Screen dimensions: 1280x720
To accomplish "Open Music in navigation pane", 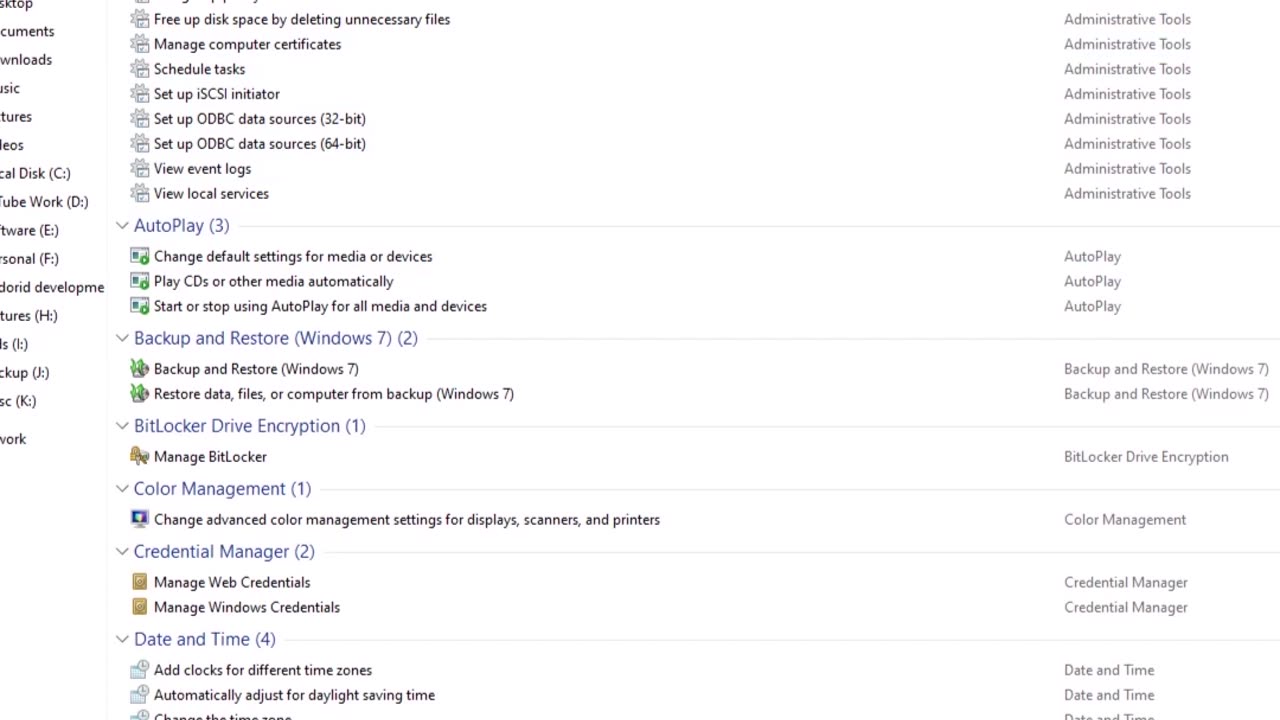I will click(10, 89).
